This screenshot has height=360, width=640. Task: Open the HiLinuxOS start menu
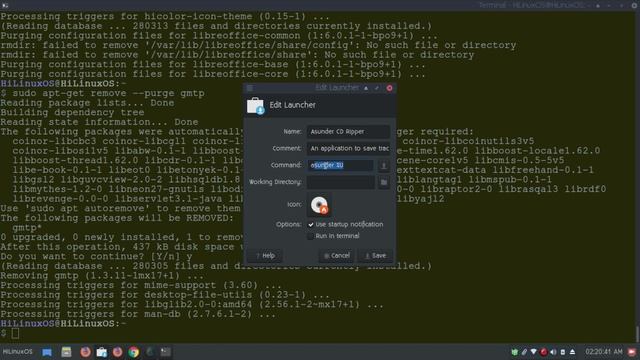click(x=18, y=351)
